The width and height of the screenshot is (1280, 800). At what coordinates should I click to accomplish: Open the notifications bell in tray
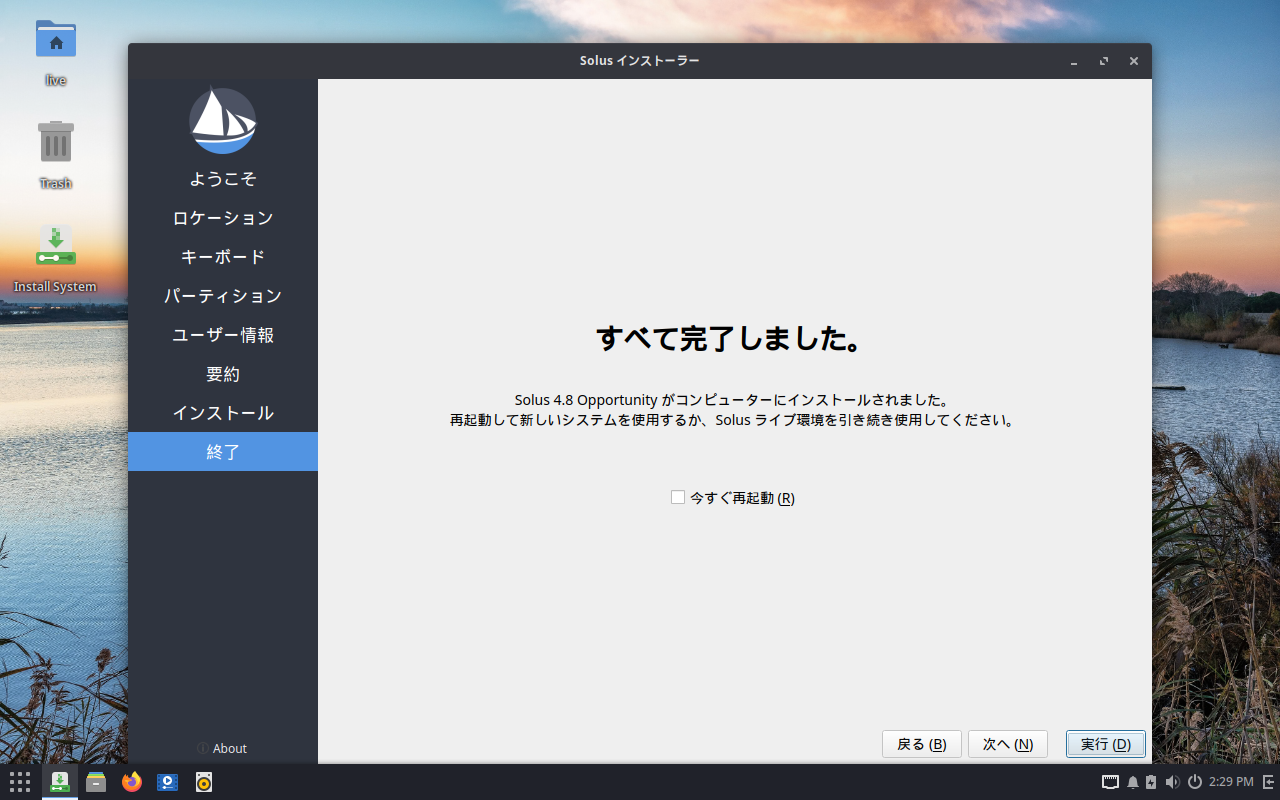tap(1133, 782)
